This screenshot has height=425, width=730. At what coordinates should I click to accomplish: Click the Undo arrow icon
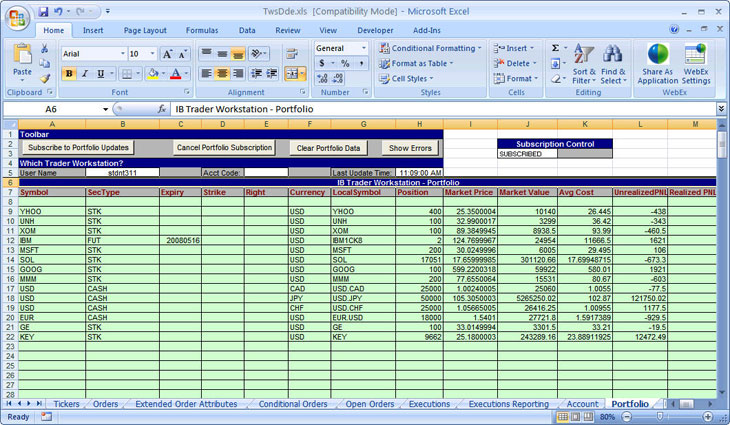pos(59,12)
